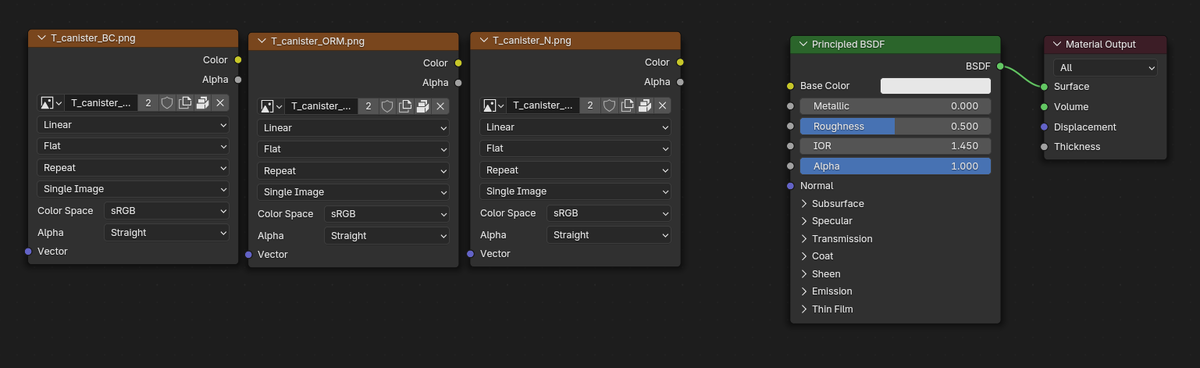Viewport: 1200px width, 368px height.
Task: Open sRGB Color Space dropdown in T_canister_ORM.png node
Action: click(x=387, y=214)
